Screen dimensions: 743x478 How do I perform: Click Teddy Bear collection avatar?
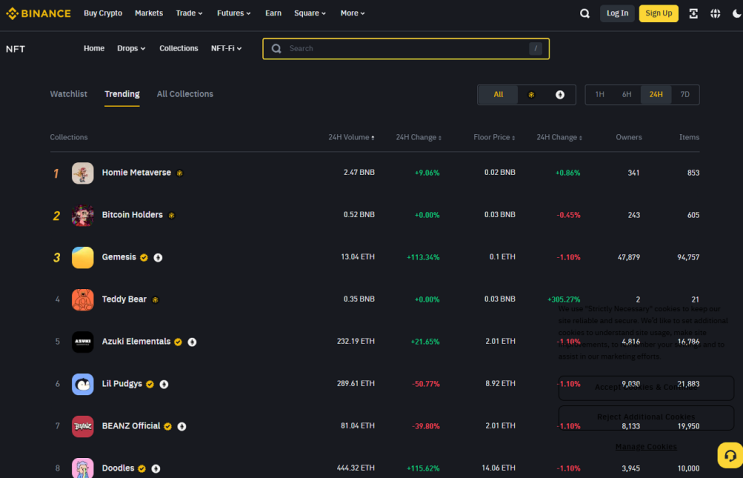(x=82, y=299)
